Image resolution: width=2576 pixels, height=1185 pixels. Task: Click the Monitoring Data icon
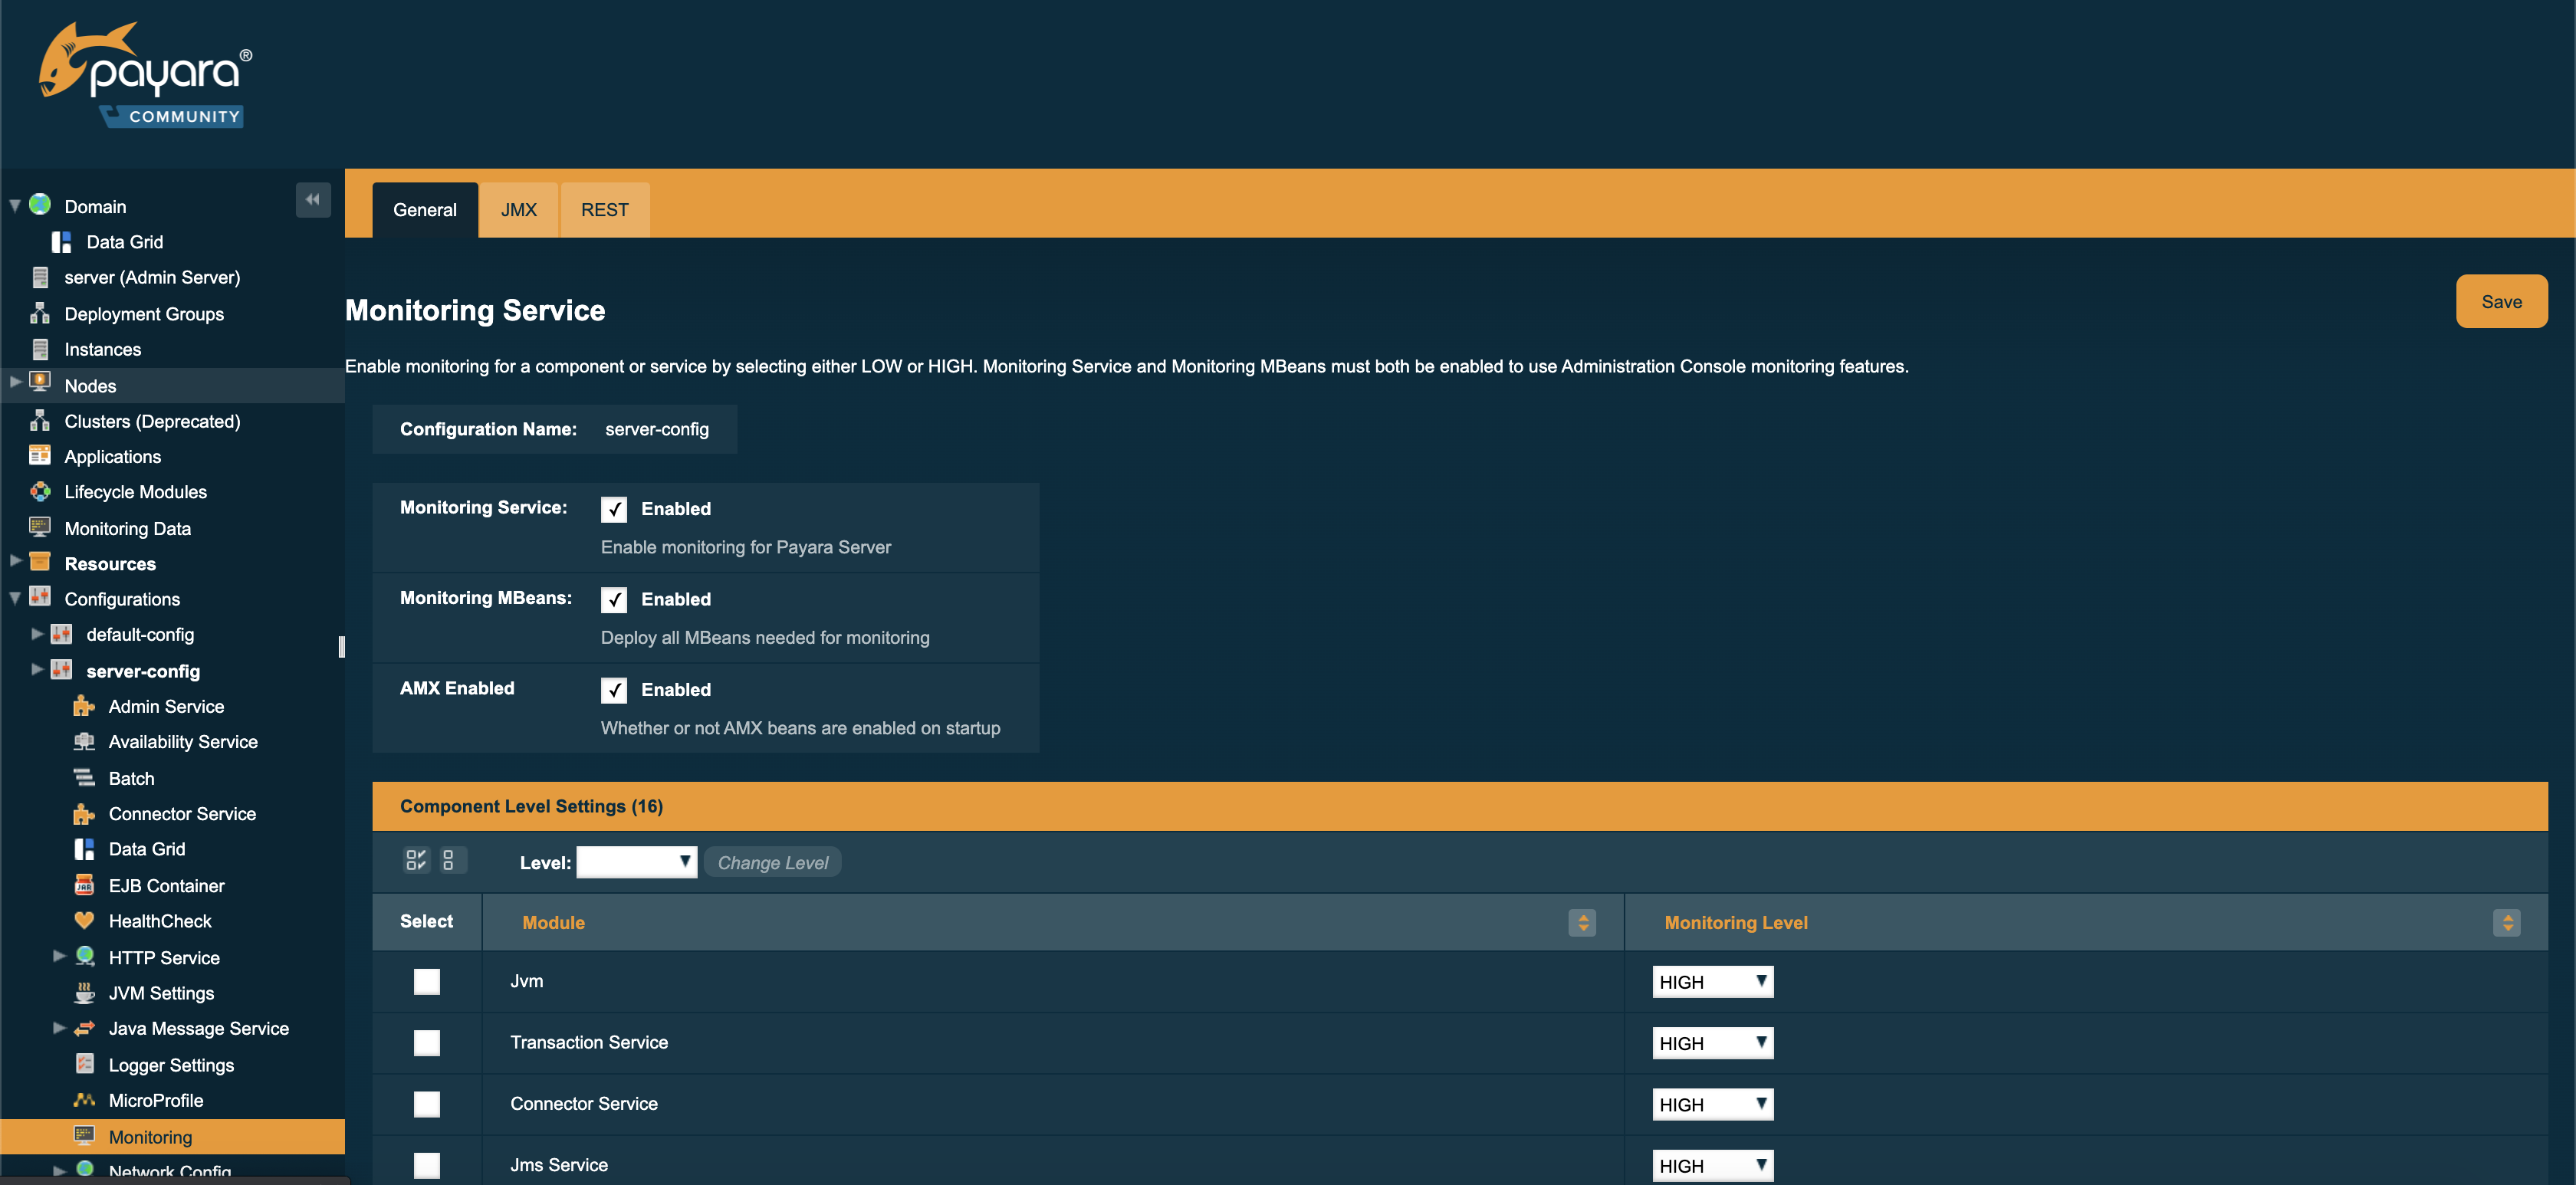(x=40, y=527)
